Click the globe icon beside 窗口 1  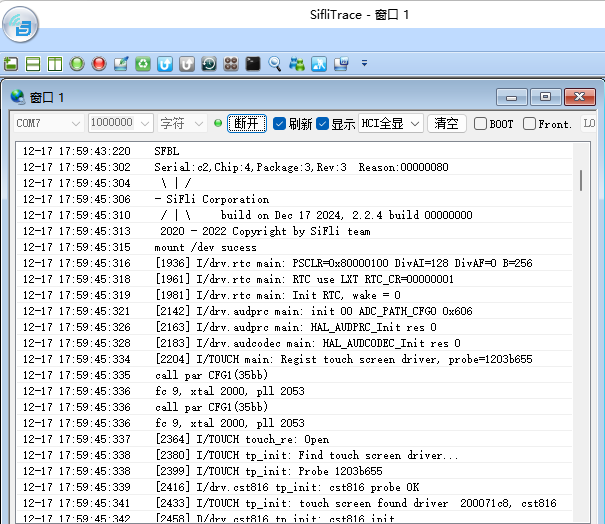tap(18, 97)
